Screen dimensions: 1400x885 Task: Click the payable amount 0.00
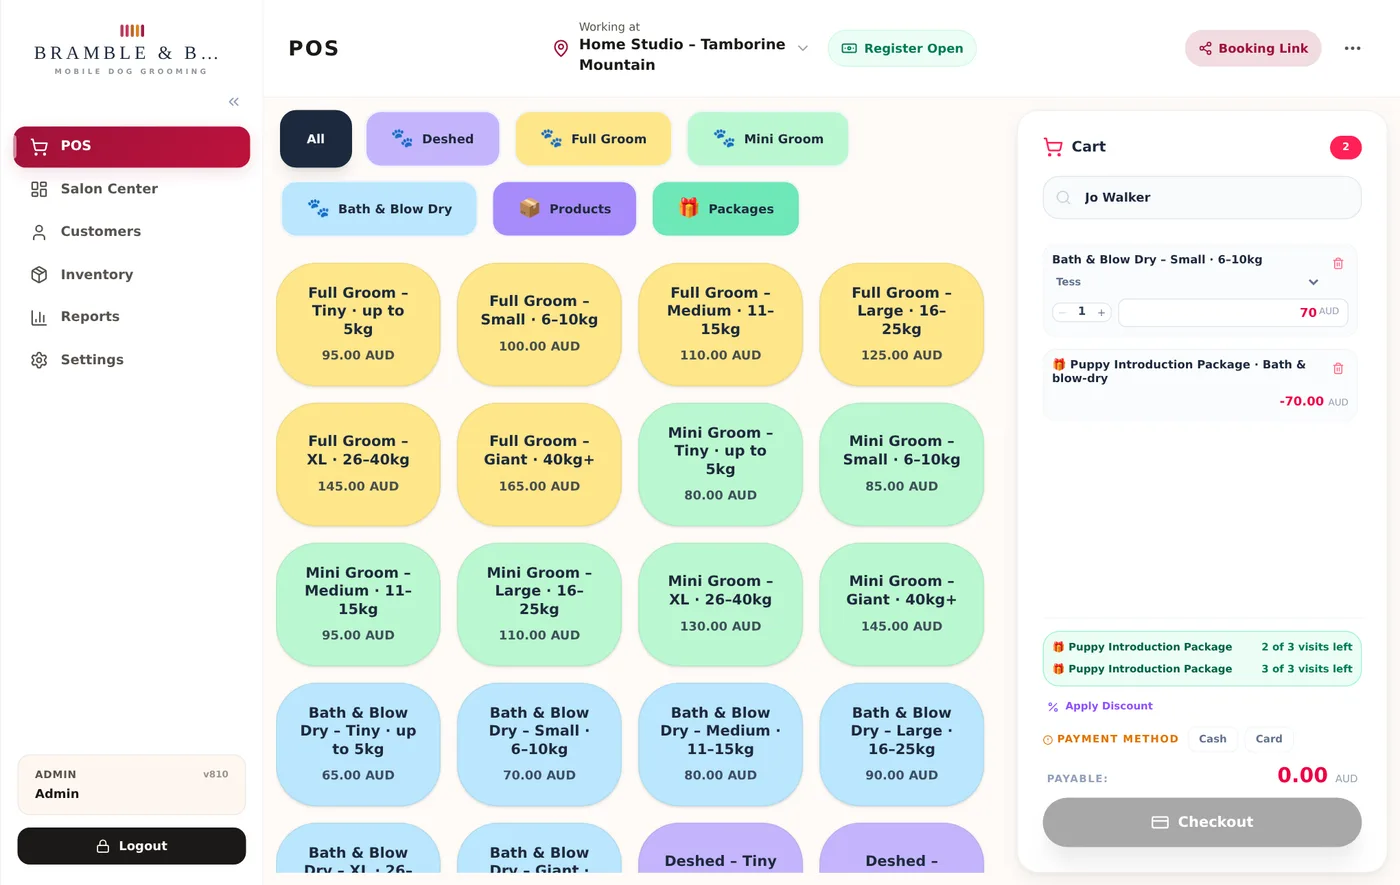point(1302,775)
